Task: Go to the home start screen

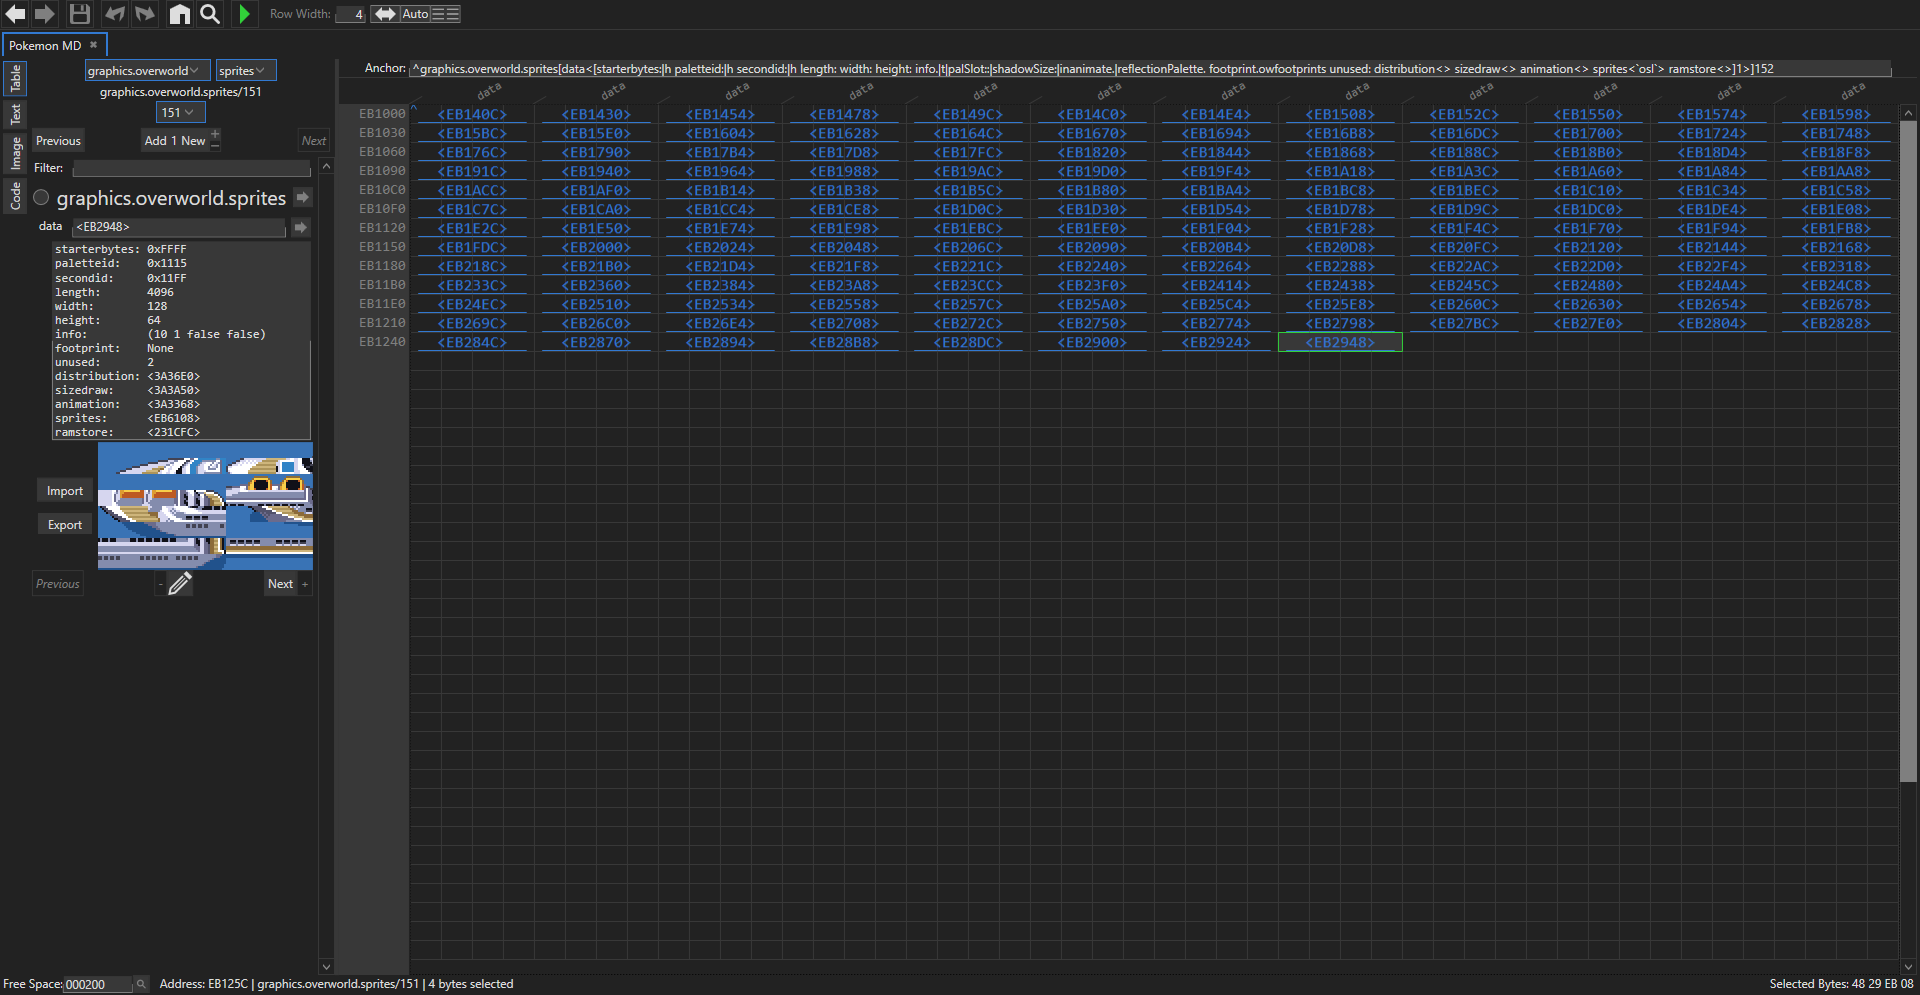Action: click(179, 14)
